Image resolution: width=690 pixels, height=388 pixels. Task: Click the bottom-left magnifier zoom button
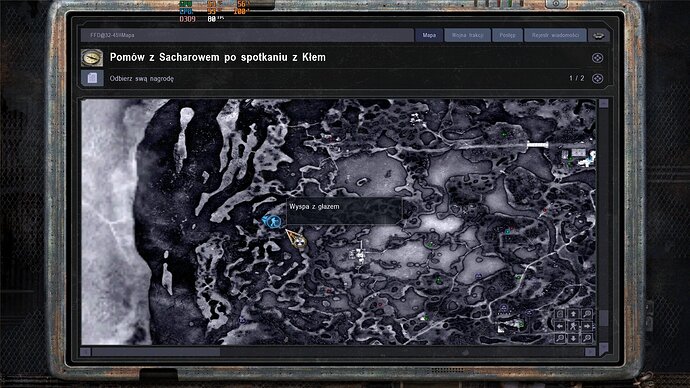560,338
